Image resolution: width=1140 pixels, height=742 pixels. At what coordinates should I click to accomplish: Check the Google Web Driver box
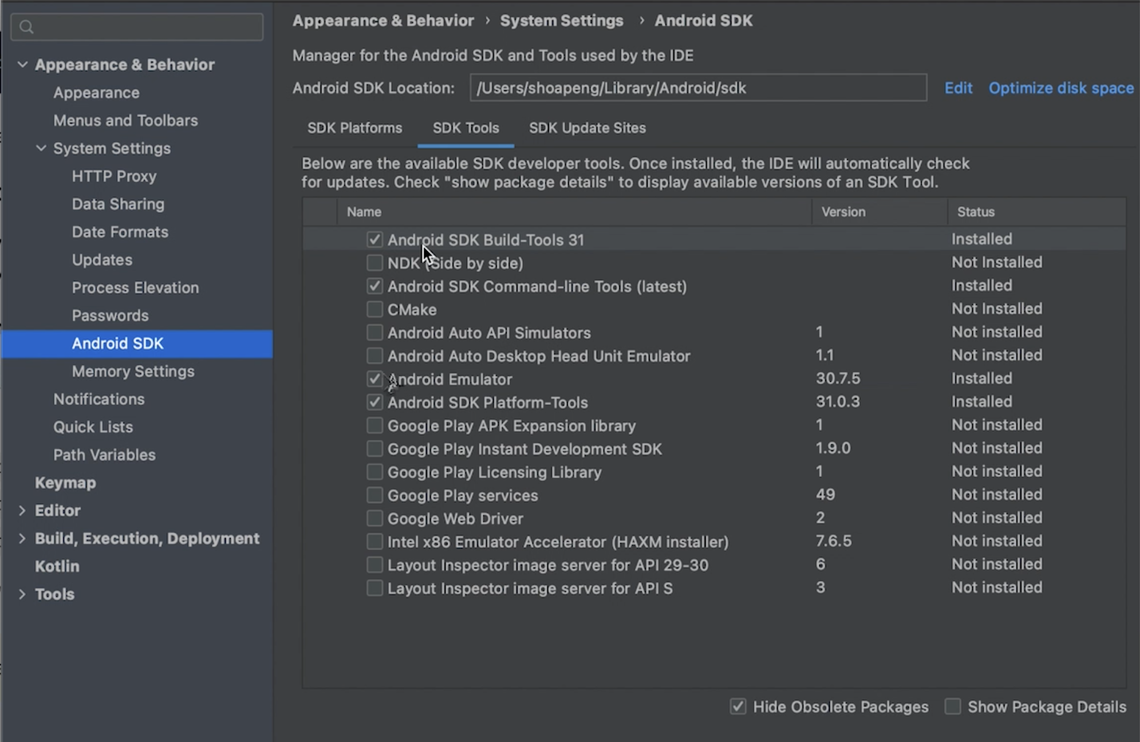pyautogui.click(x=374, y=518)
